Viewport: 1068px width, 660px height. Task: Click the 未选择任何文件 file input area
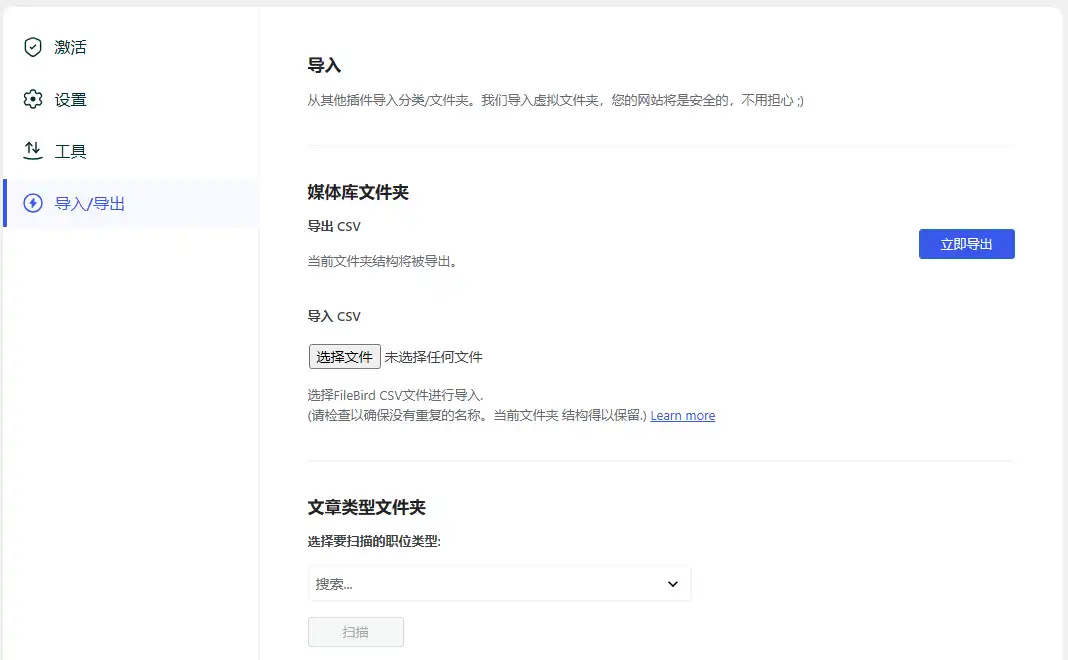[433, 356]
